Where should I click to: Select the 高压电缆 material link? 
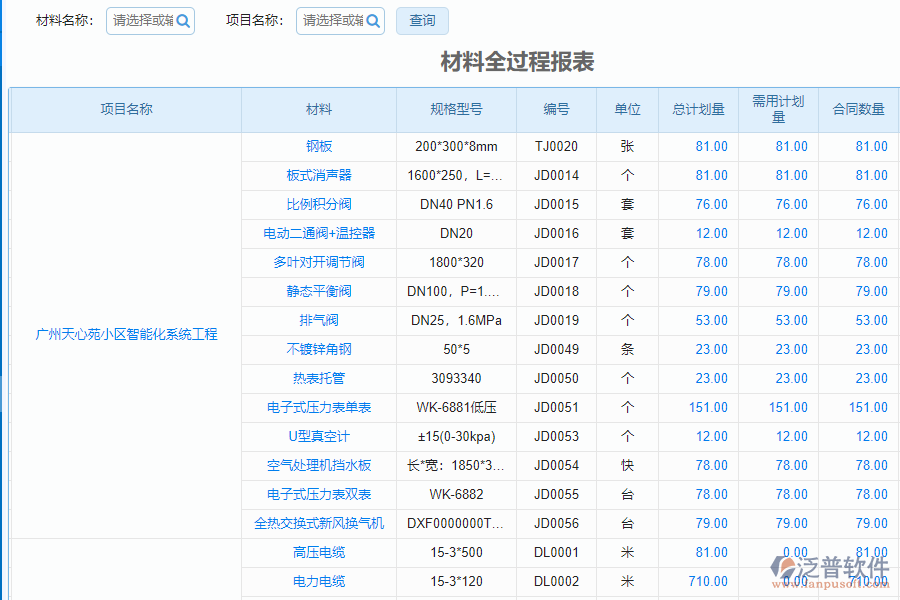(318, 552)
